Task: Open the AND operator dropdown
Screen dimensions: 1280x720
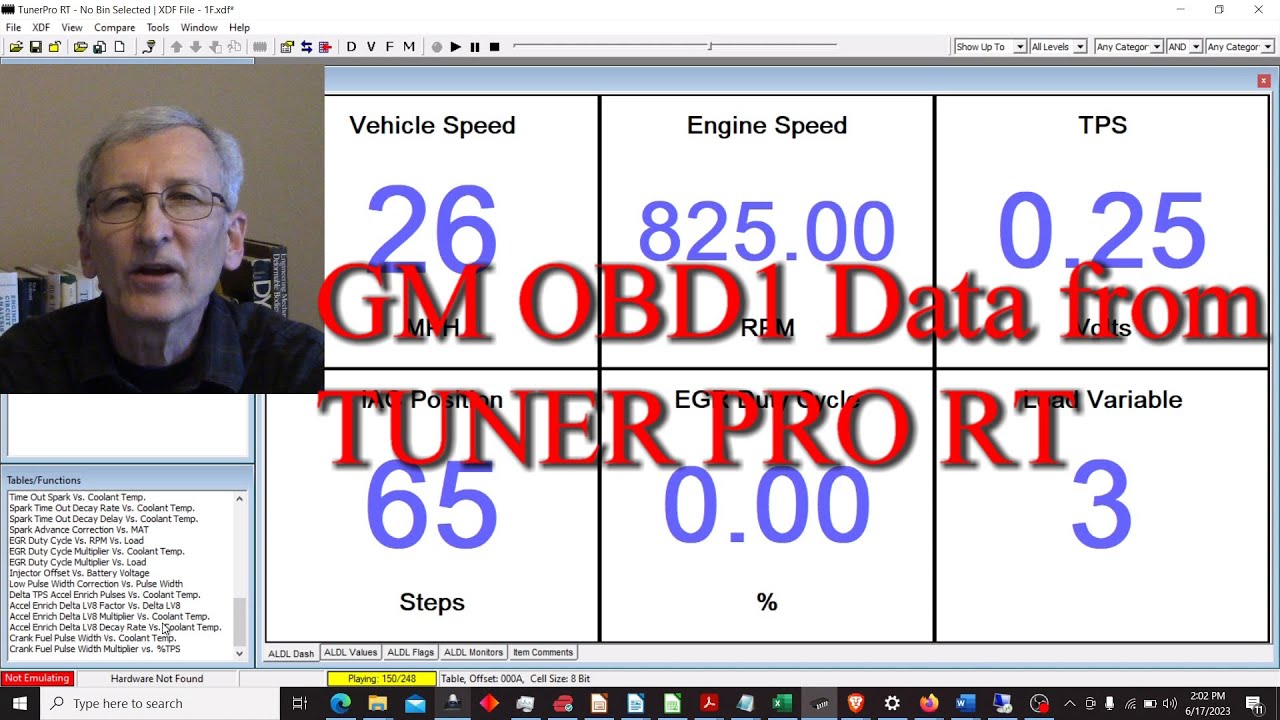Action: tap(1184, 47)
